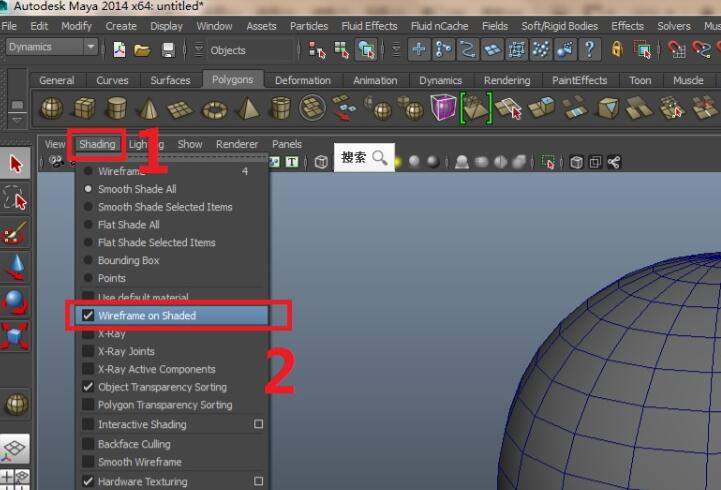Open Interactive Shading option box
This screenshot has width=721, height=490.
click(259, 425)
